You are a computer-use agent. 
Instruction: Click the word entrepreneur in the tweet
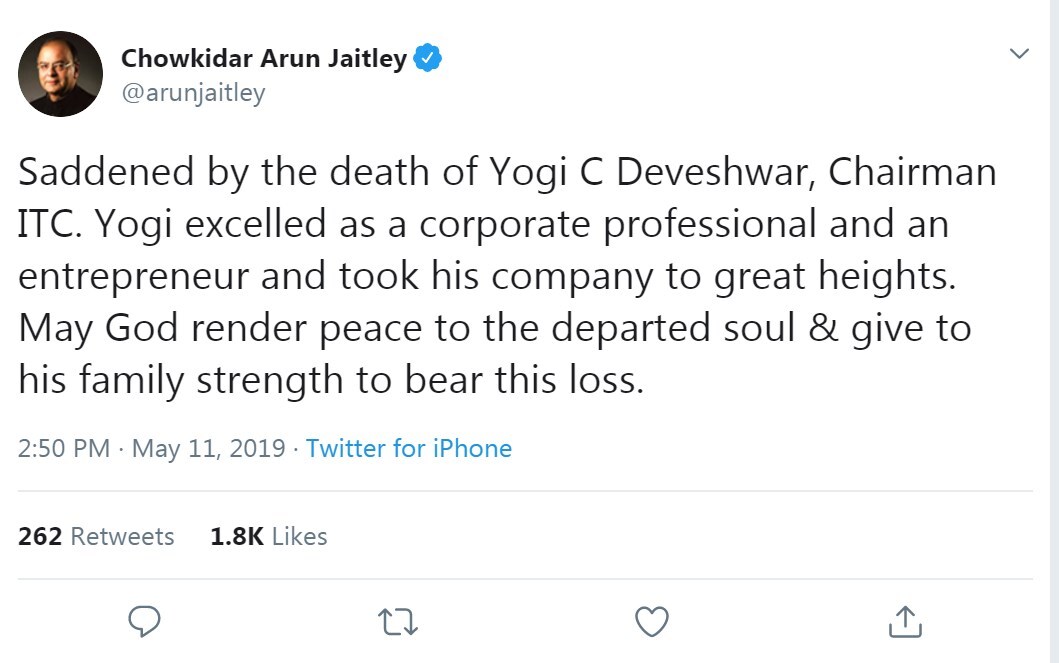coord(134,276)
